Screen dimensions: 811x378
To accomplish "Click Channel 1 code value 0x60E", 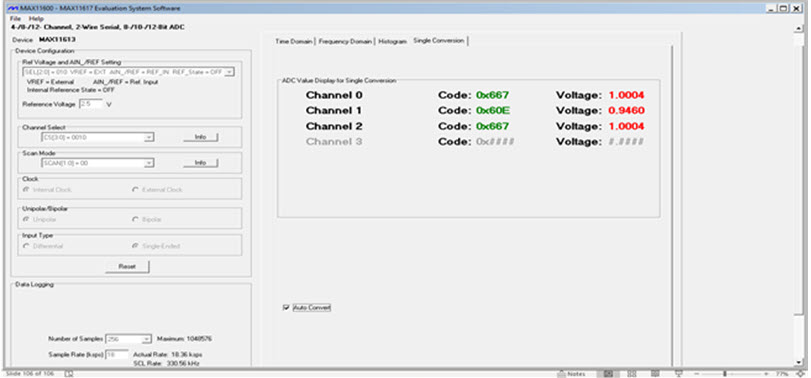I will (492, 111).
